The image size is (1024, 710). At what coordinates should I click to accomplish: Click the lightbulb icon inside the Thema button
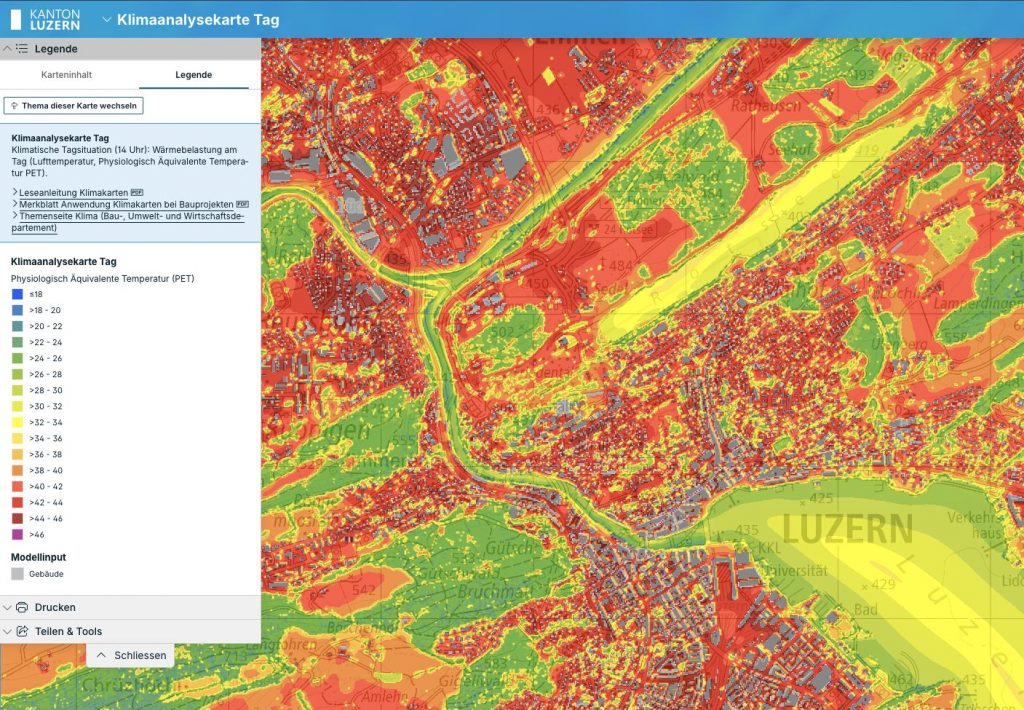15,106
